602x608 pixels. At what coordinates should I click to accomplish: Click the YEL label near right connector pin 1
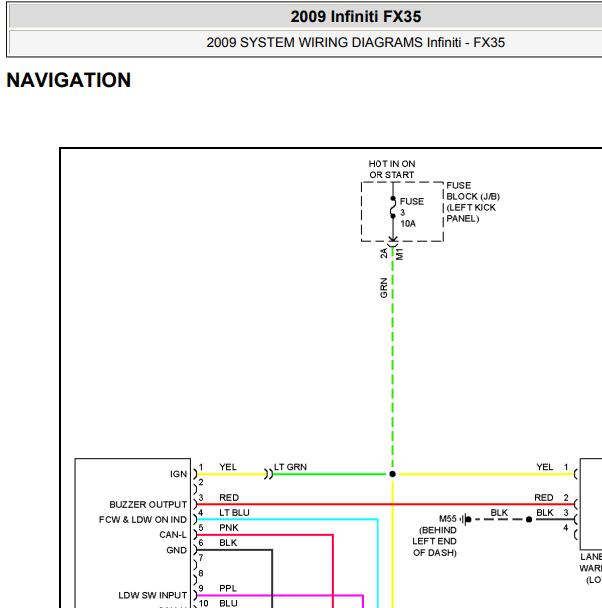click(x=545, y=467)
